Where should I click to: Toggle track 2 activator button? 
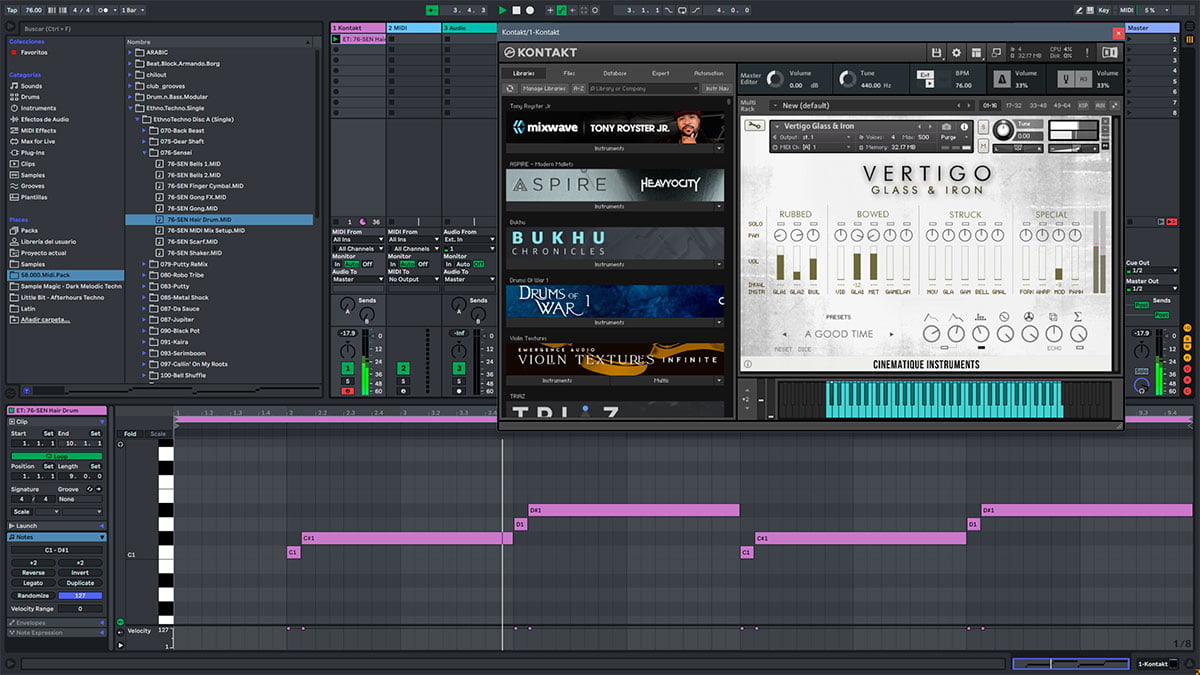click(x=403, y=369)
